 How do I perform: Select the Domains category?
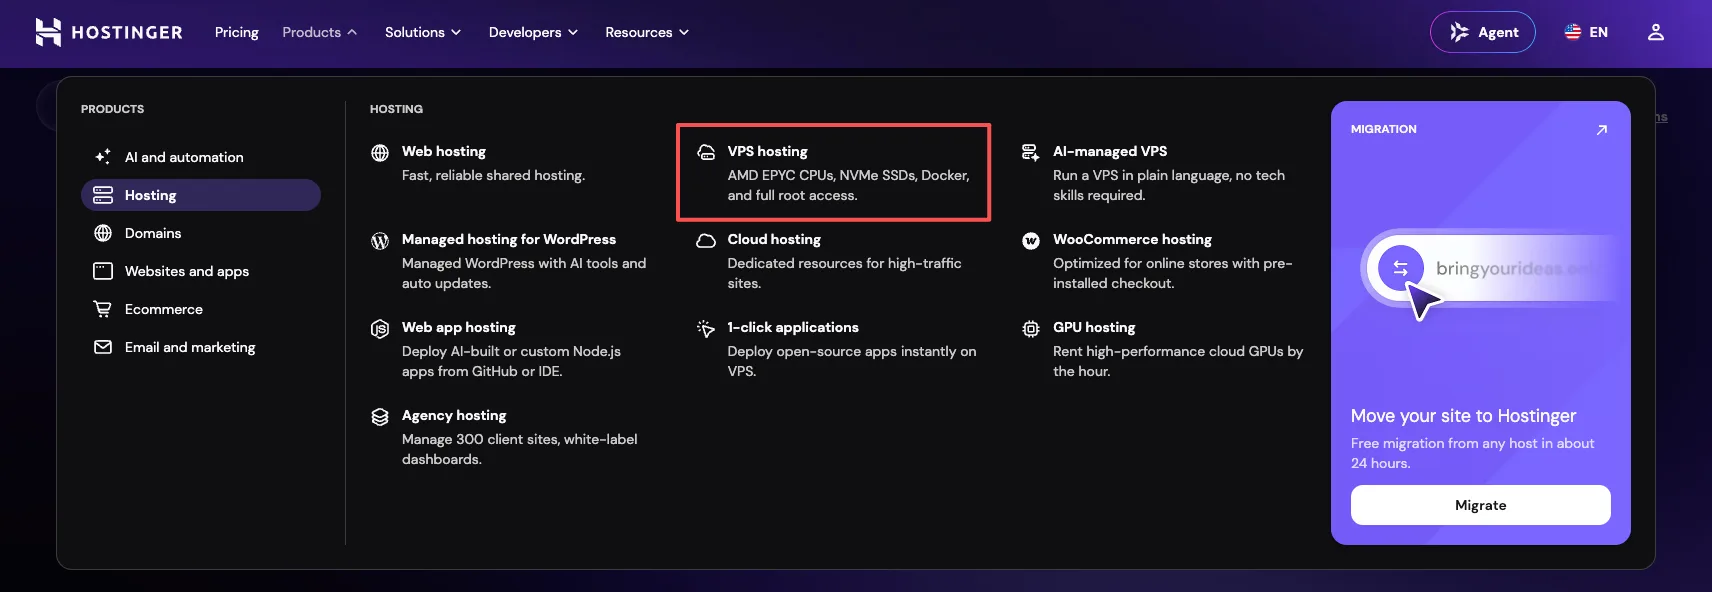tap(201, 233)
